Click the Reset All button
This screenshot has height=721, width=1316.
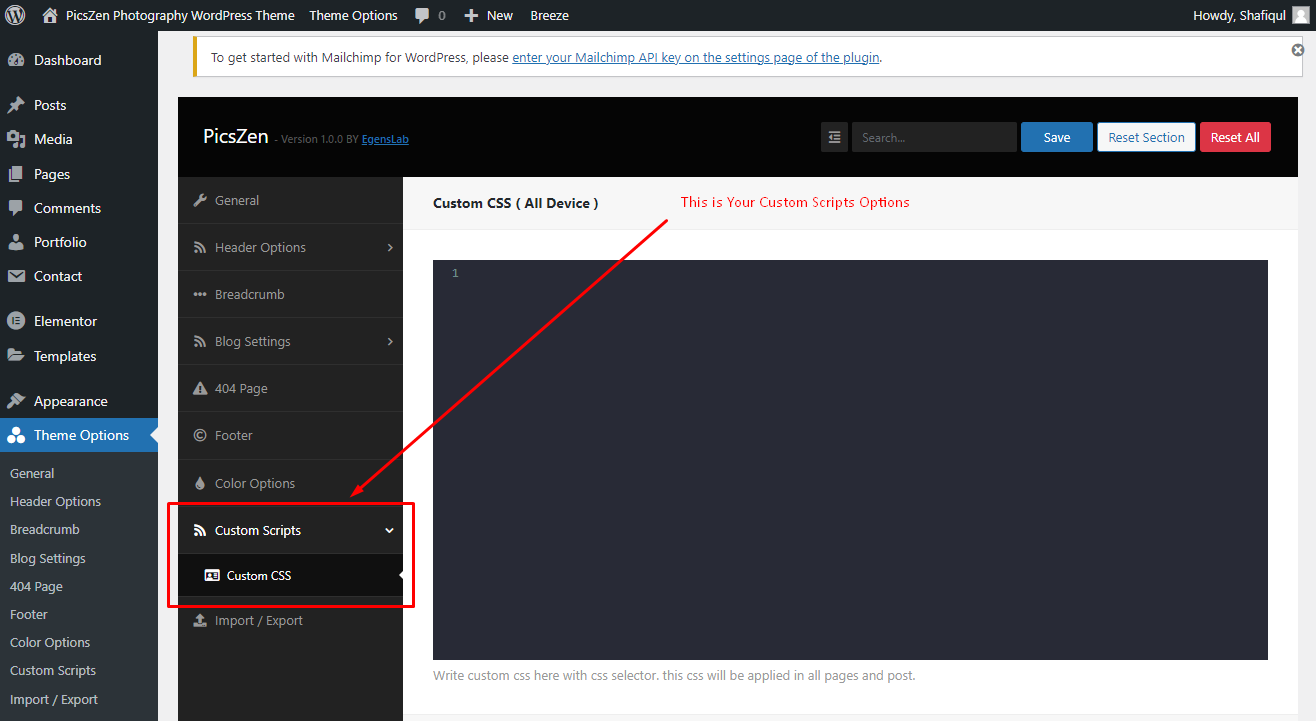coord(1235,137)
